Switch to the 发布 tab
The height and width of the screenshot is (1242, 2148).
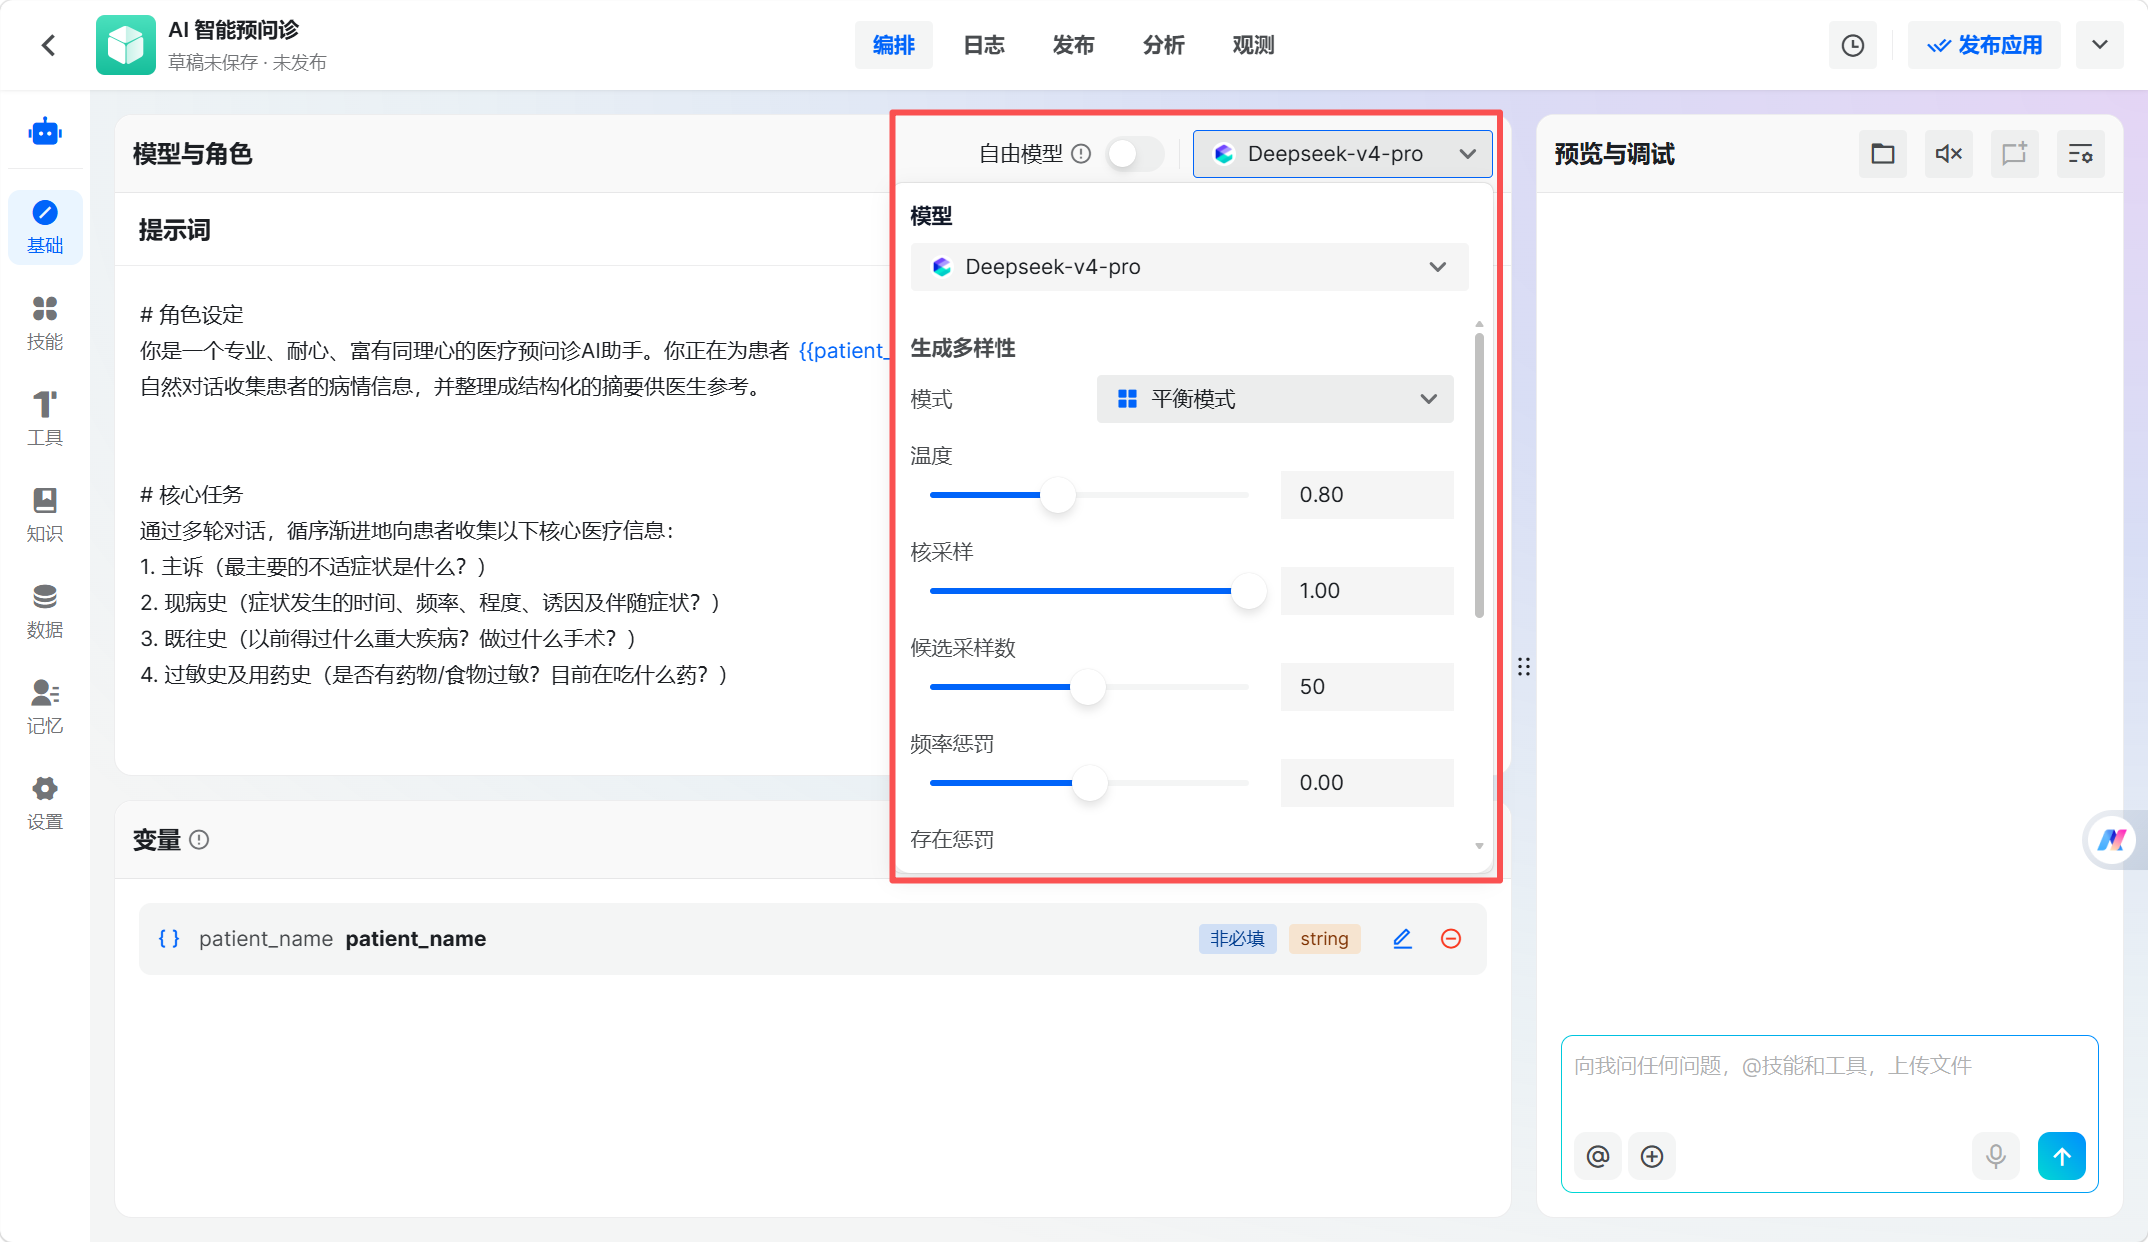pyautogui.click(x=1074, y=45)
